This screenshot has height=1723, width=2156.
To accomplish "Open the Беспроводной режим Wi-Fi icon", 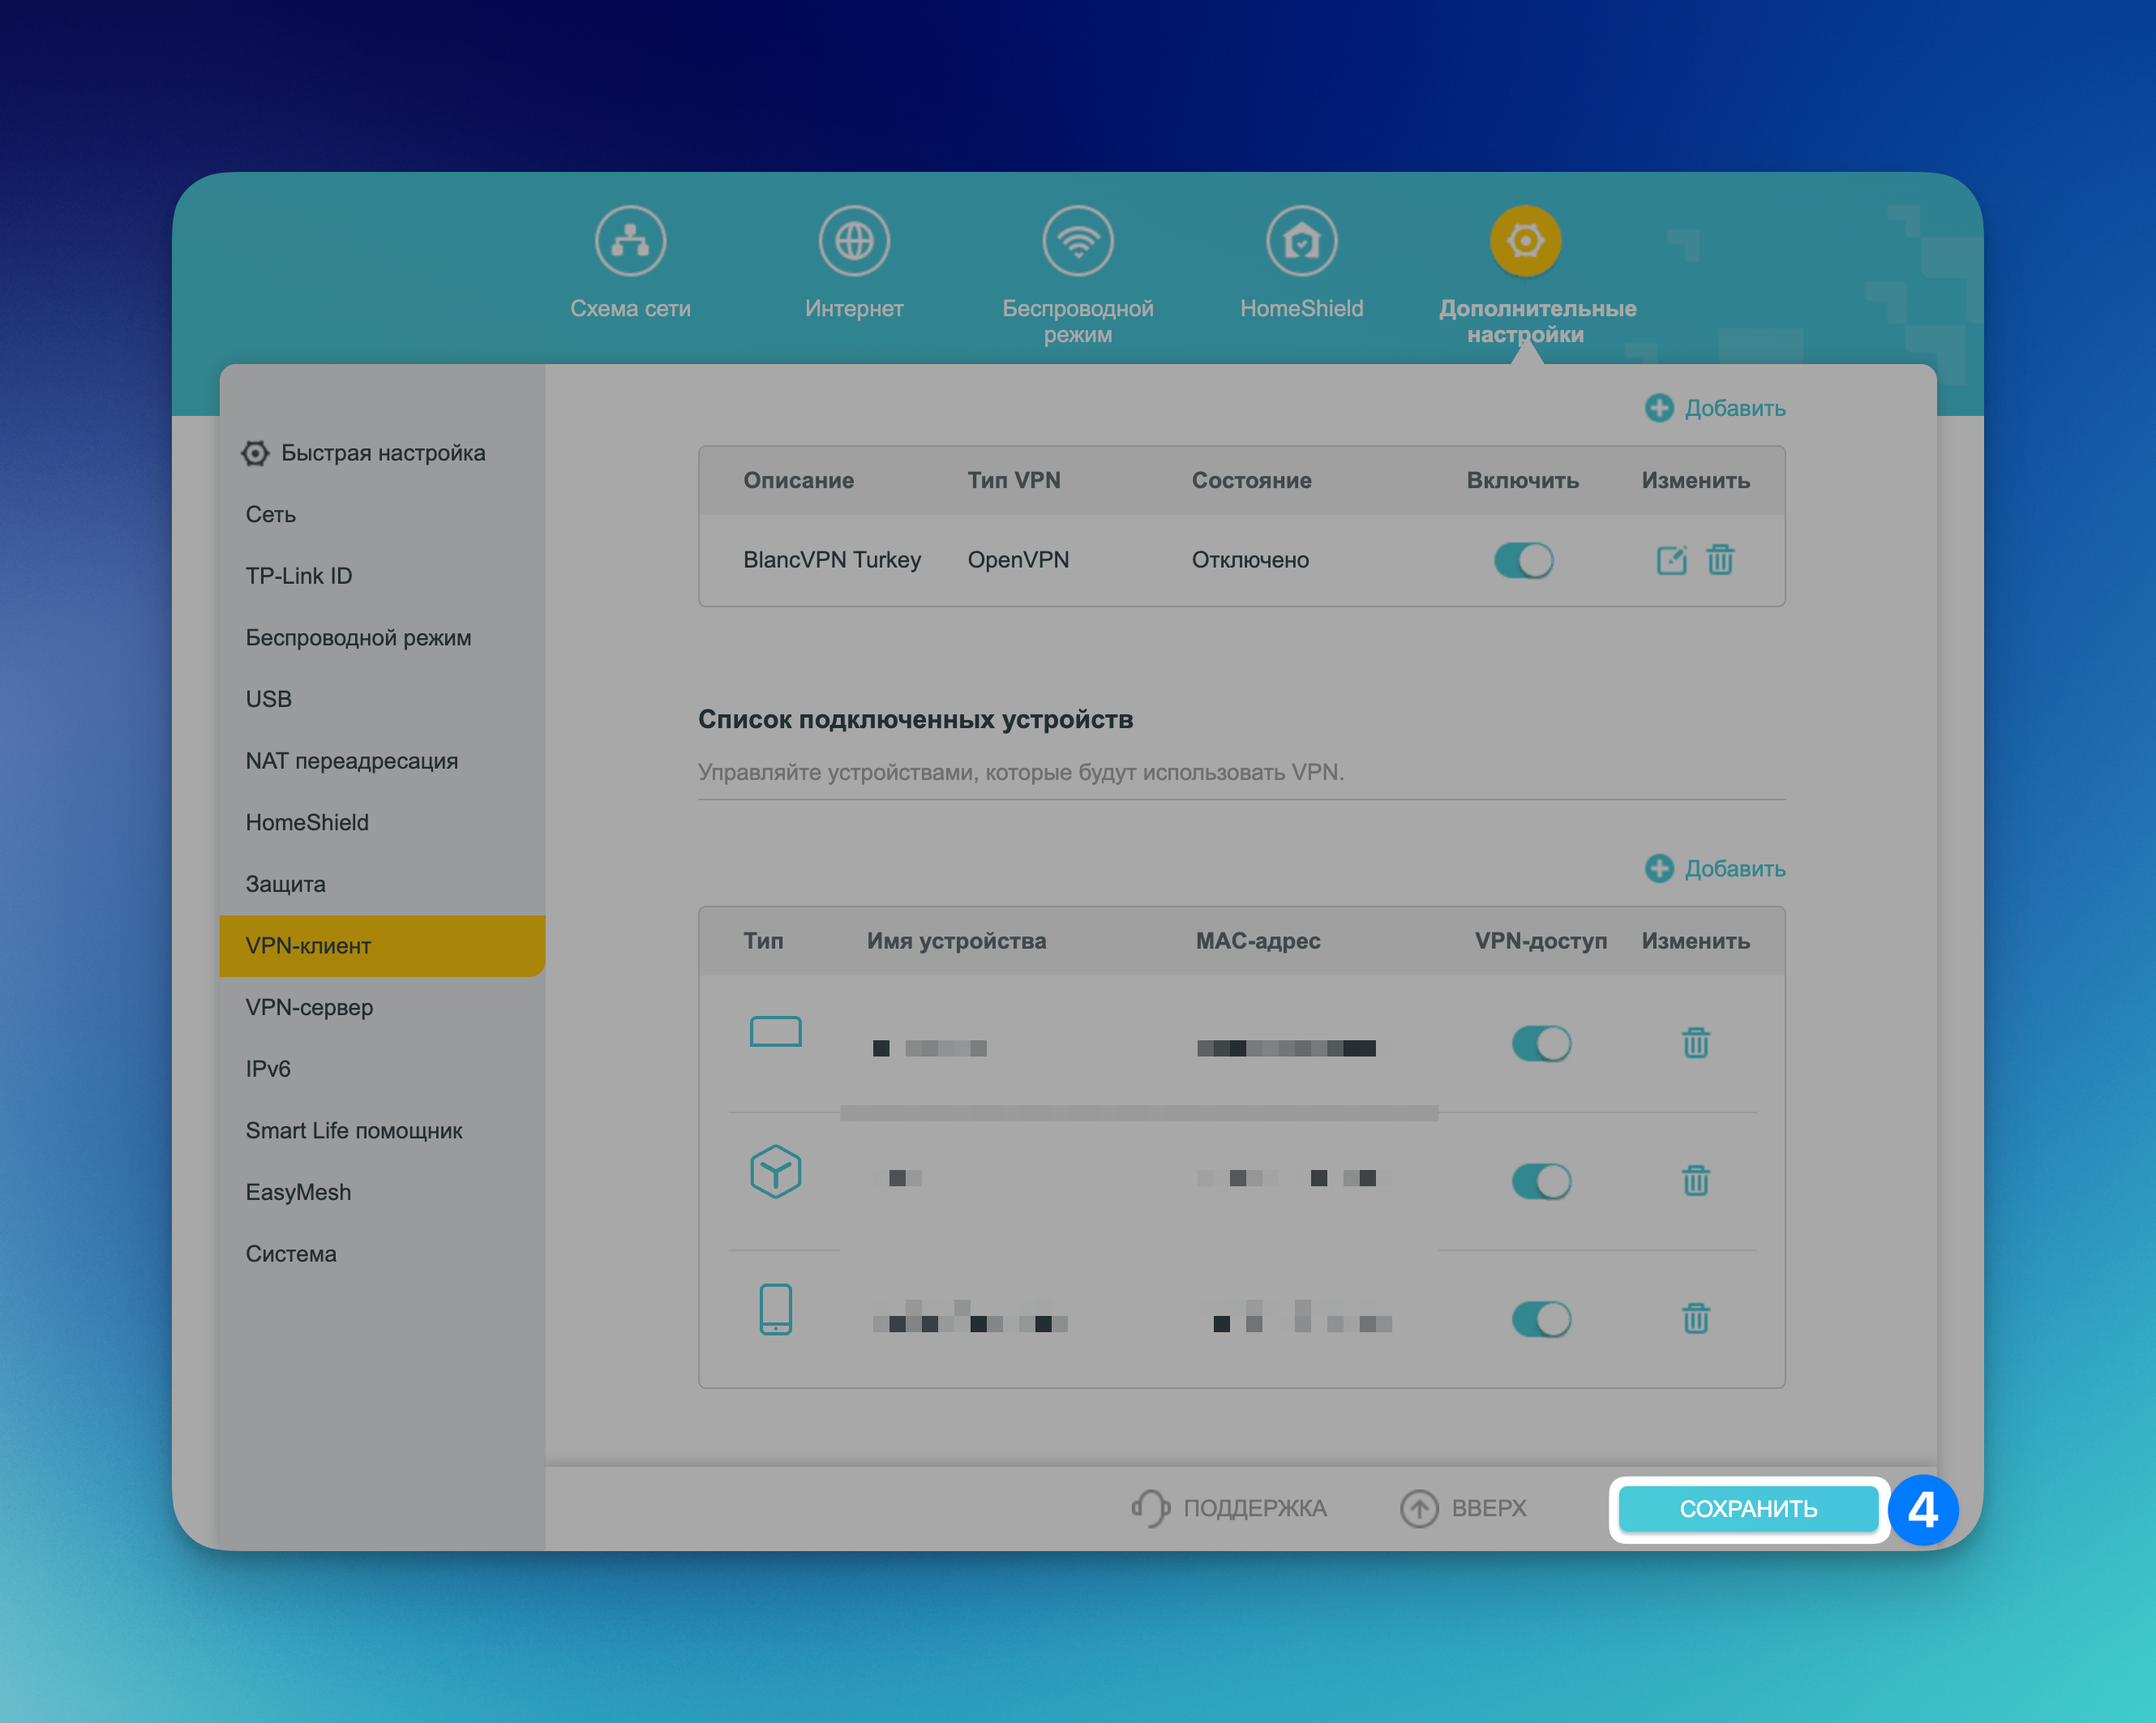I will coord(1077,241).
